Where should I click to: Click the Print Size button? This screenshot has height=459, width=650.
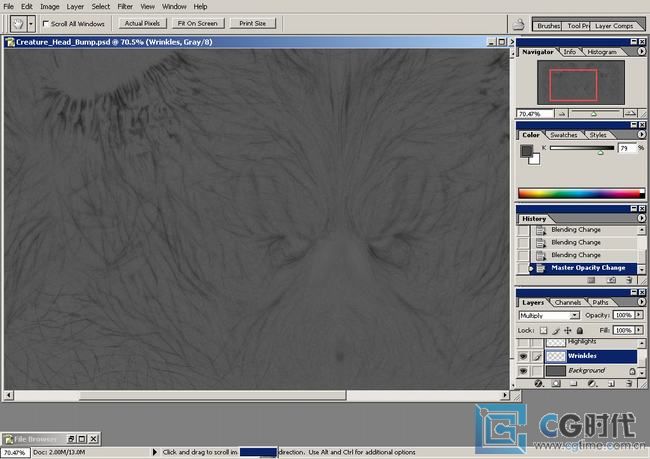click(x=252, y=23)
